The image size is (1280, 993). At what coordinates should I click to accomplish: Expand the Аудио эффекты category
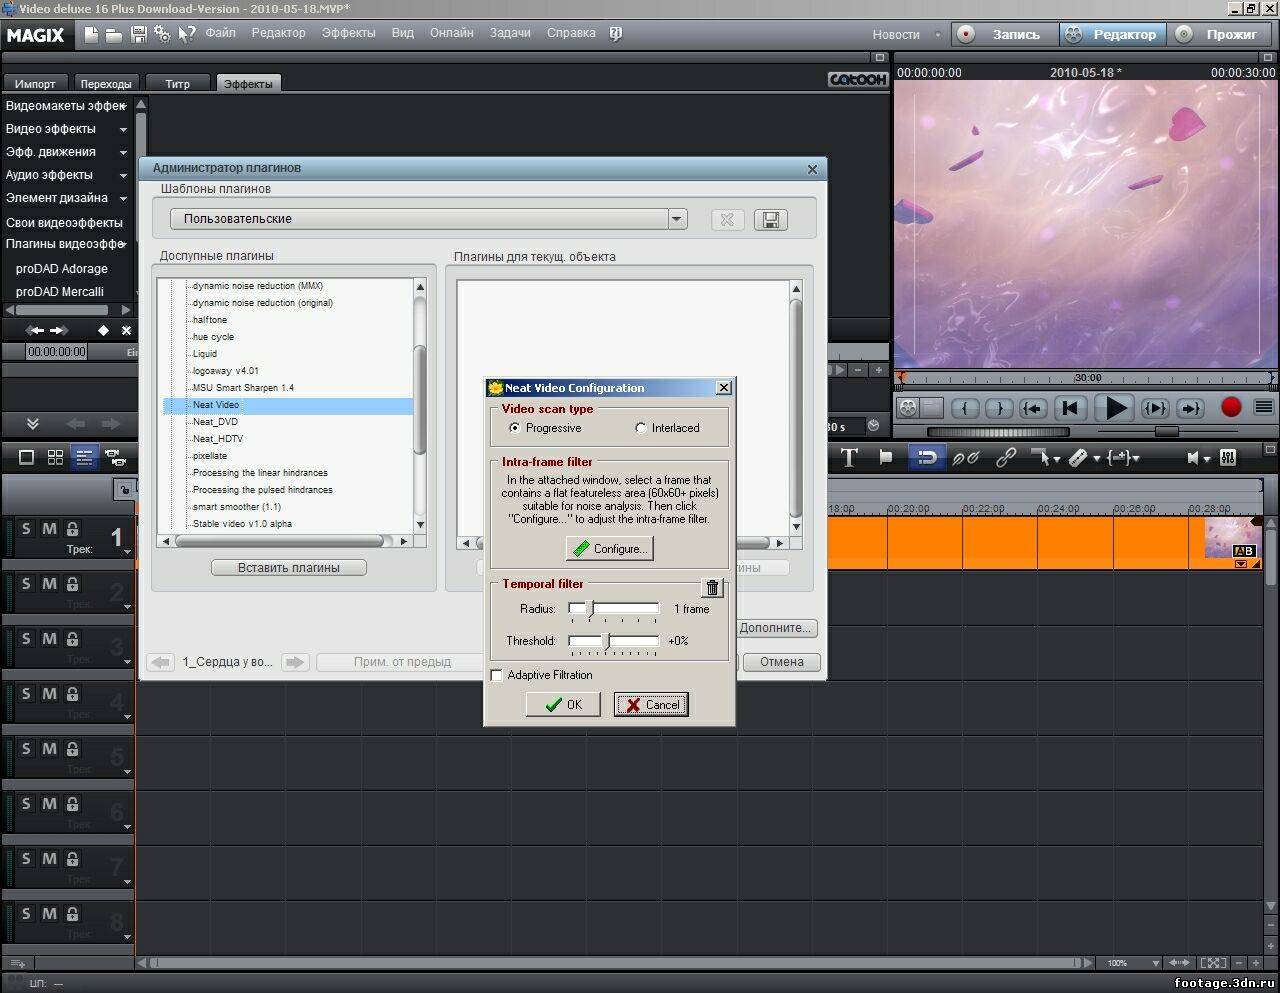point(123,176)
